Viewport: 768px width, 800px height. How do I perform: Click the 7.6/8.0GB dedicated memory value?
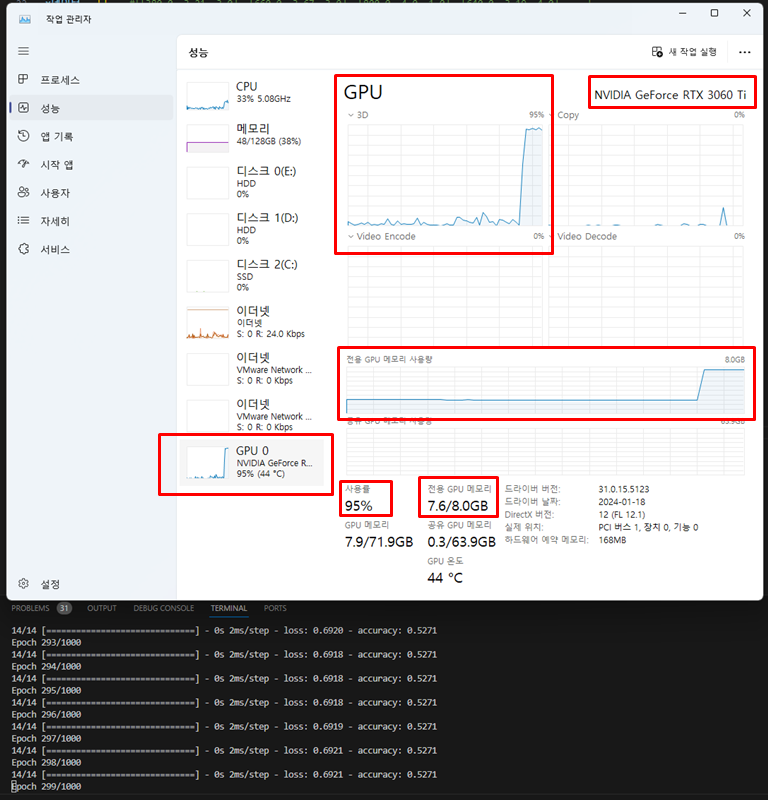point(458,506)
